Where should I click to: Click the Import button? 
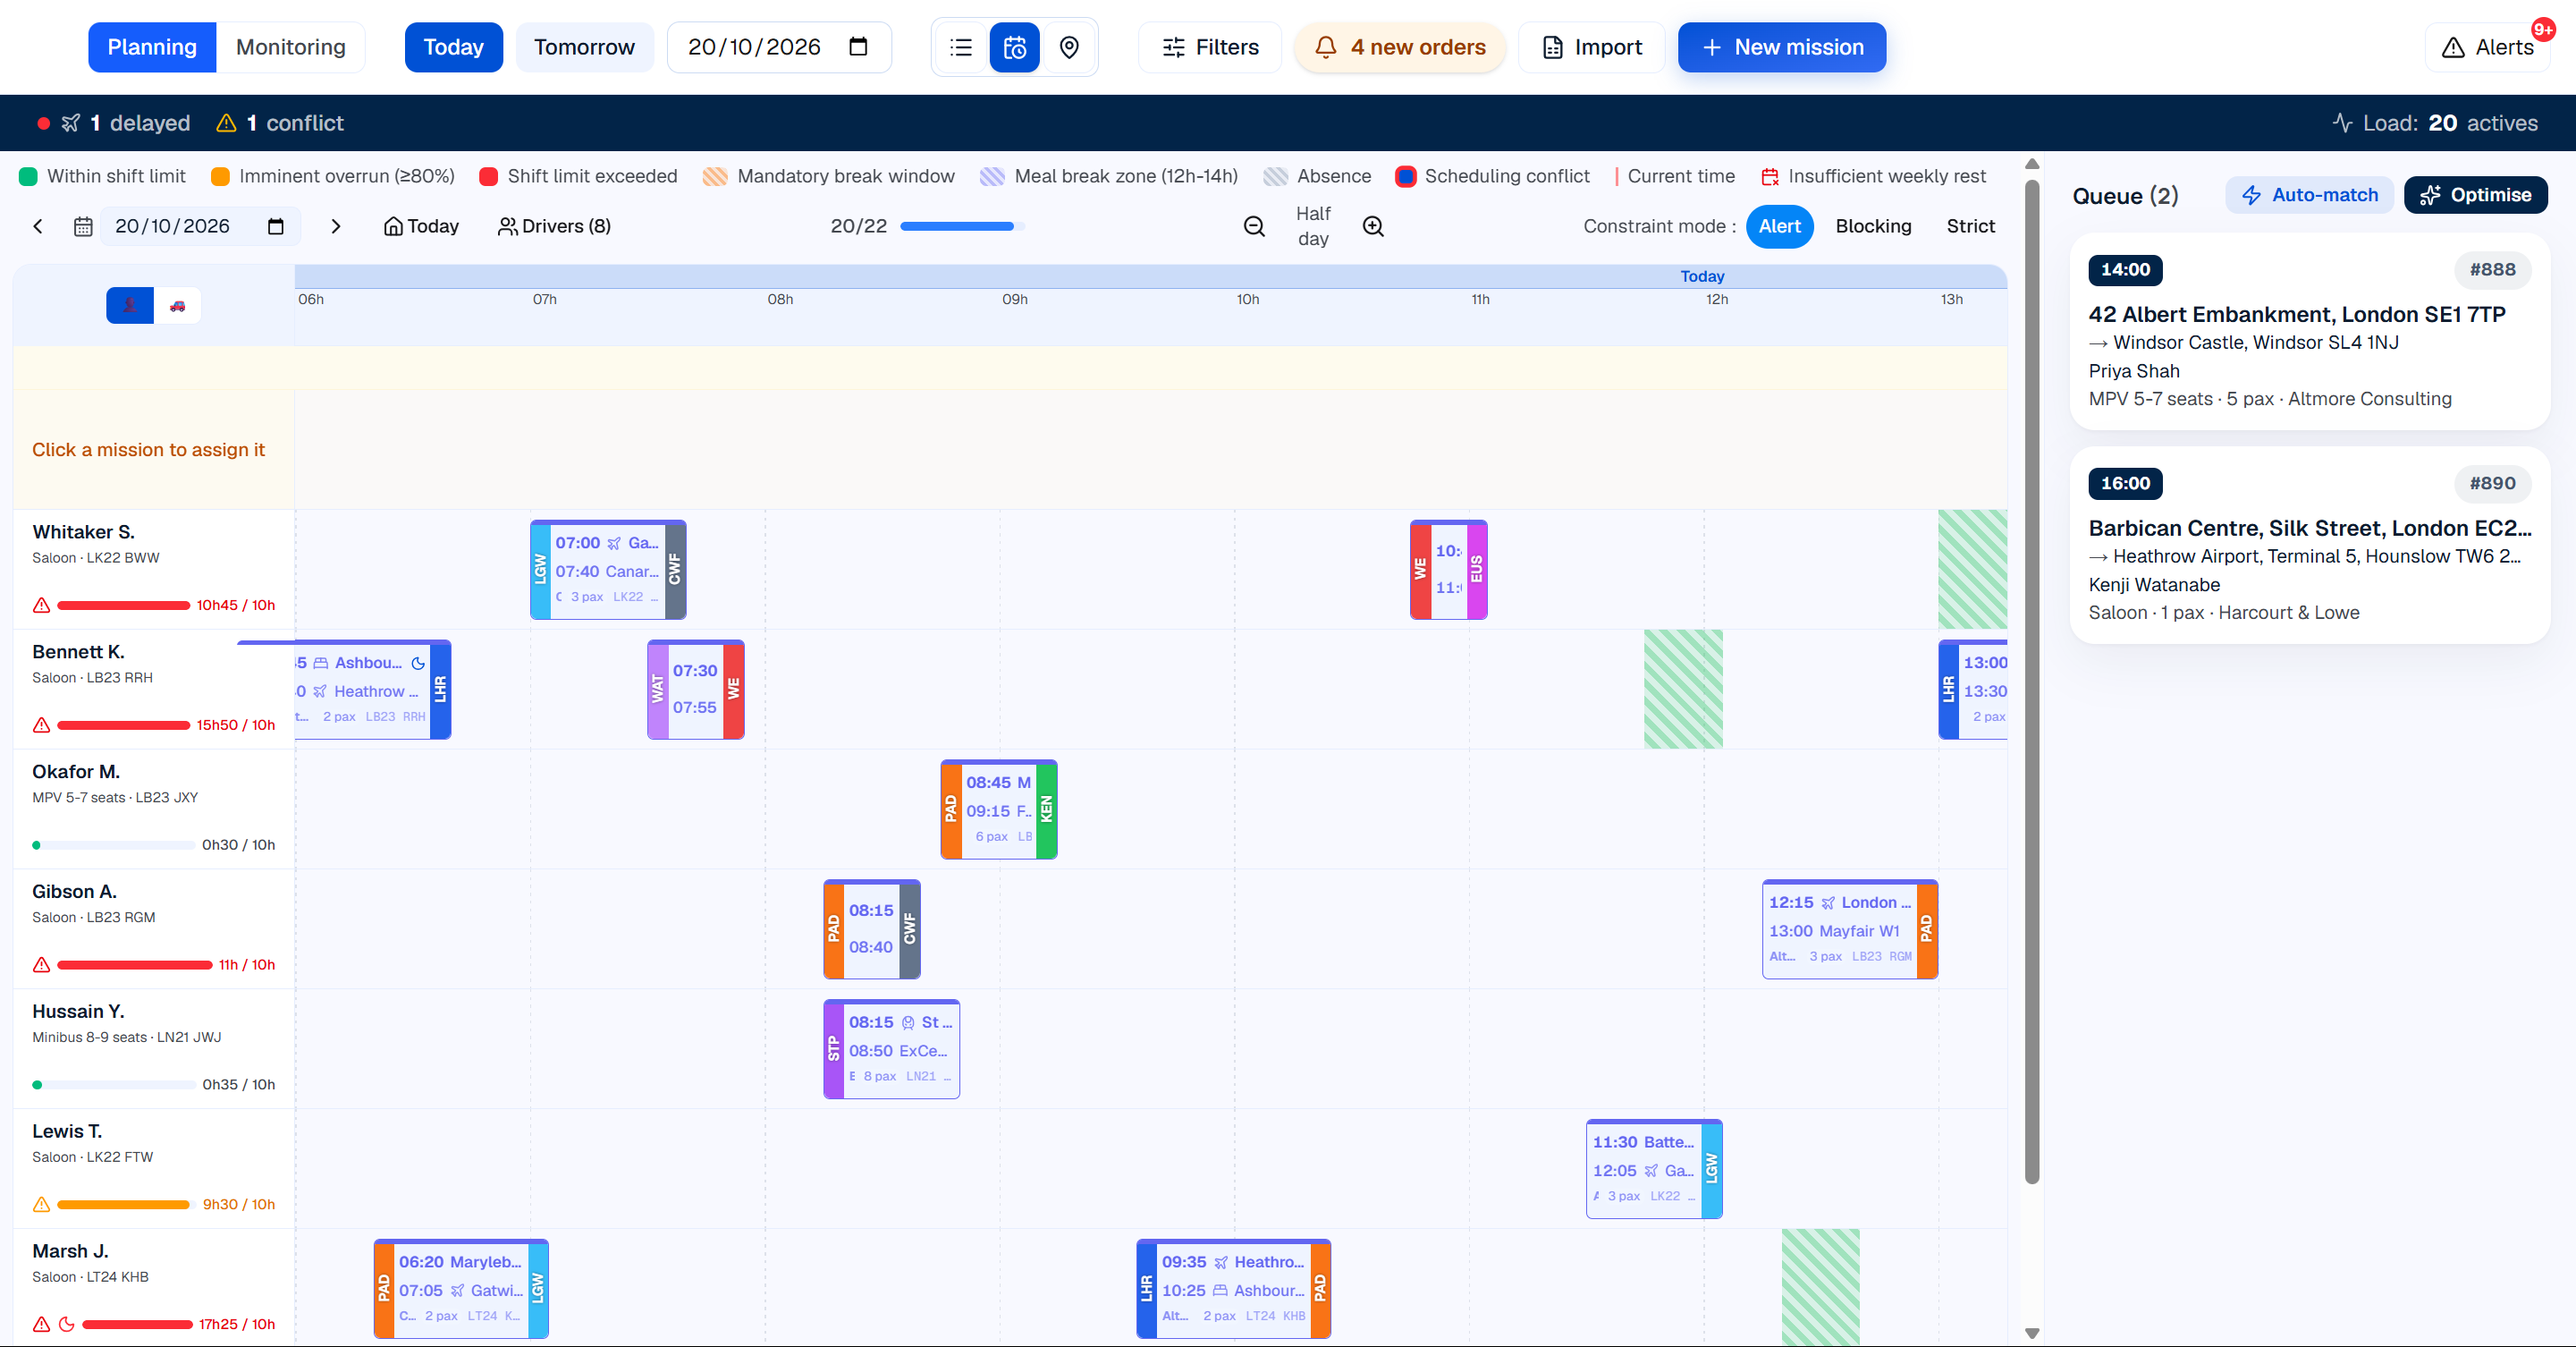click(x=1592, y=47)
